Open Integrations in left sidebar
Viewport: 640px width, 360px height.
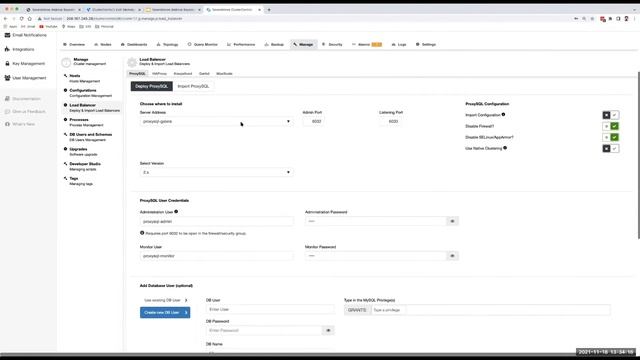[20, 49]
